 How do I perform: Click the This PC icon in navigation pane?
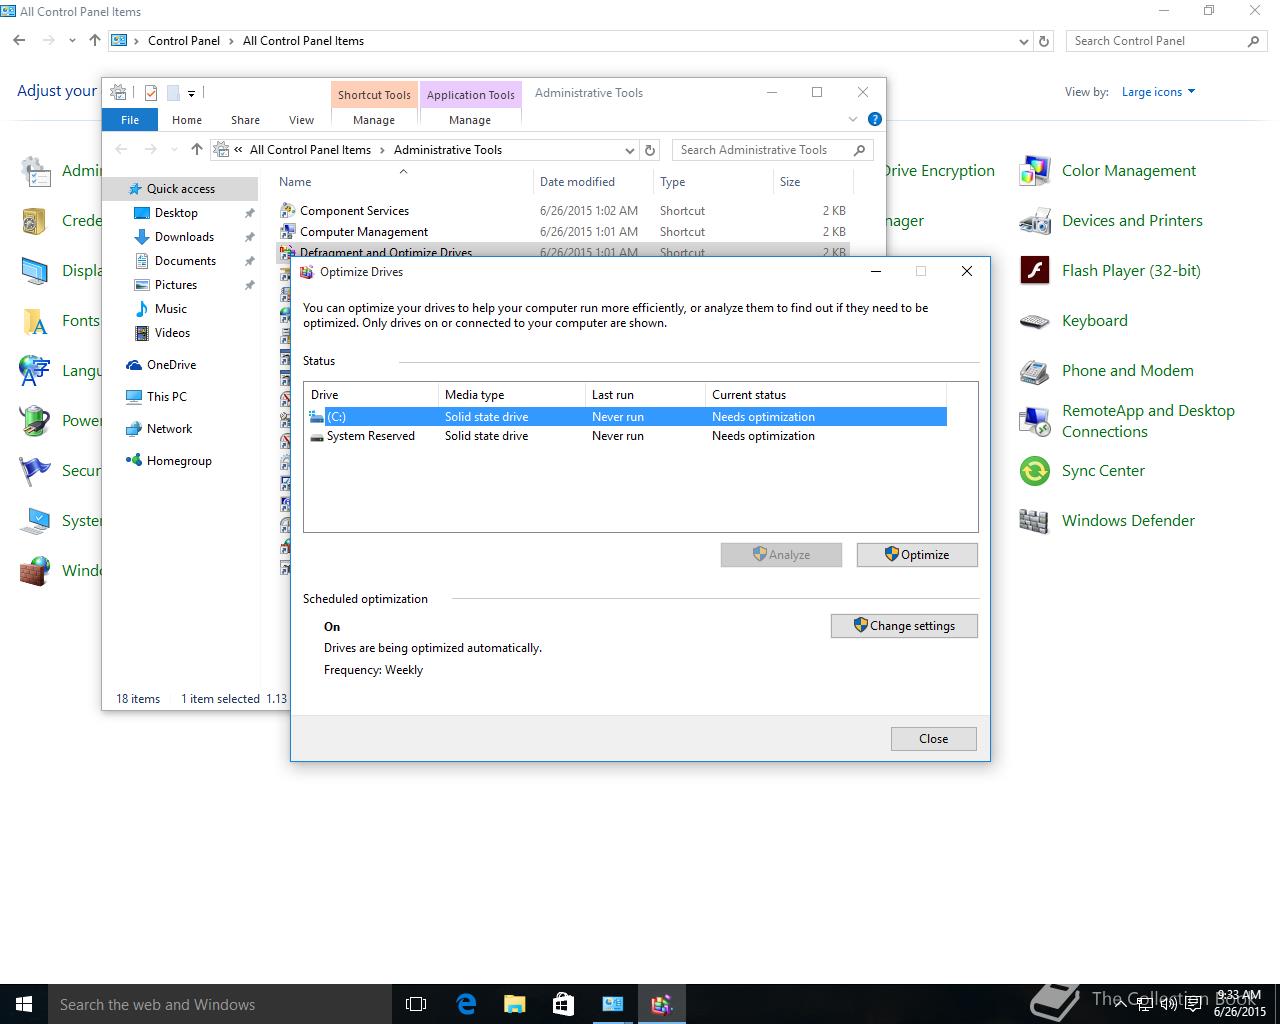coord(134,397)
